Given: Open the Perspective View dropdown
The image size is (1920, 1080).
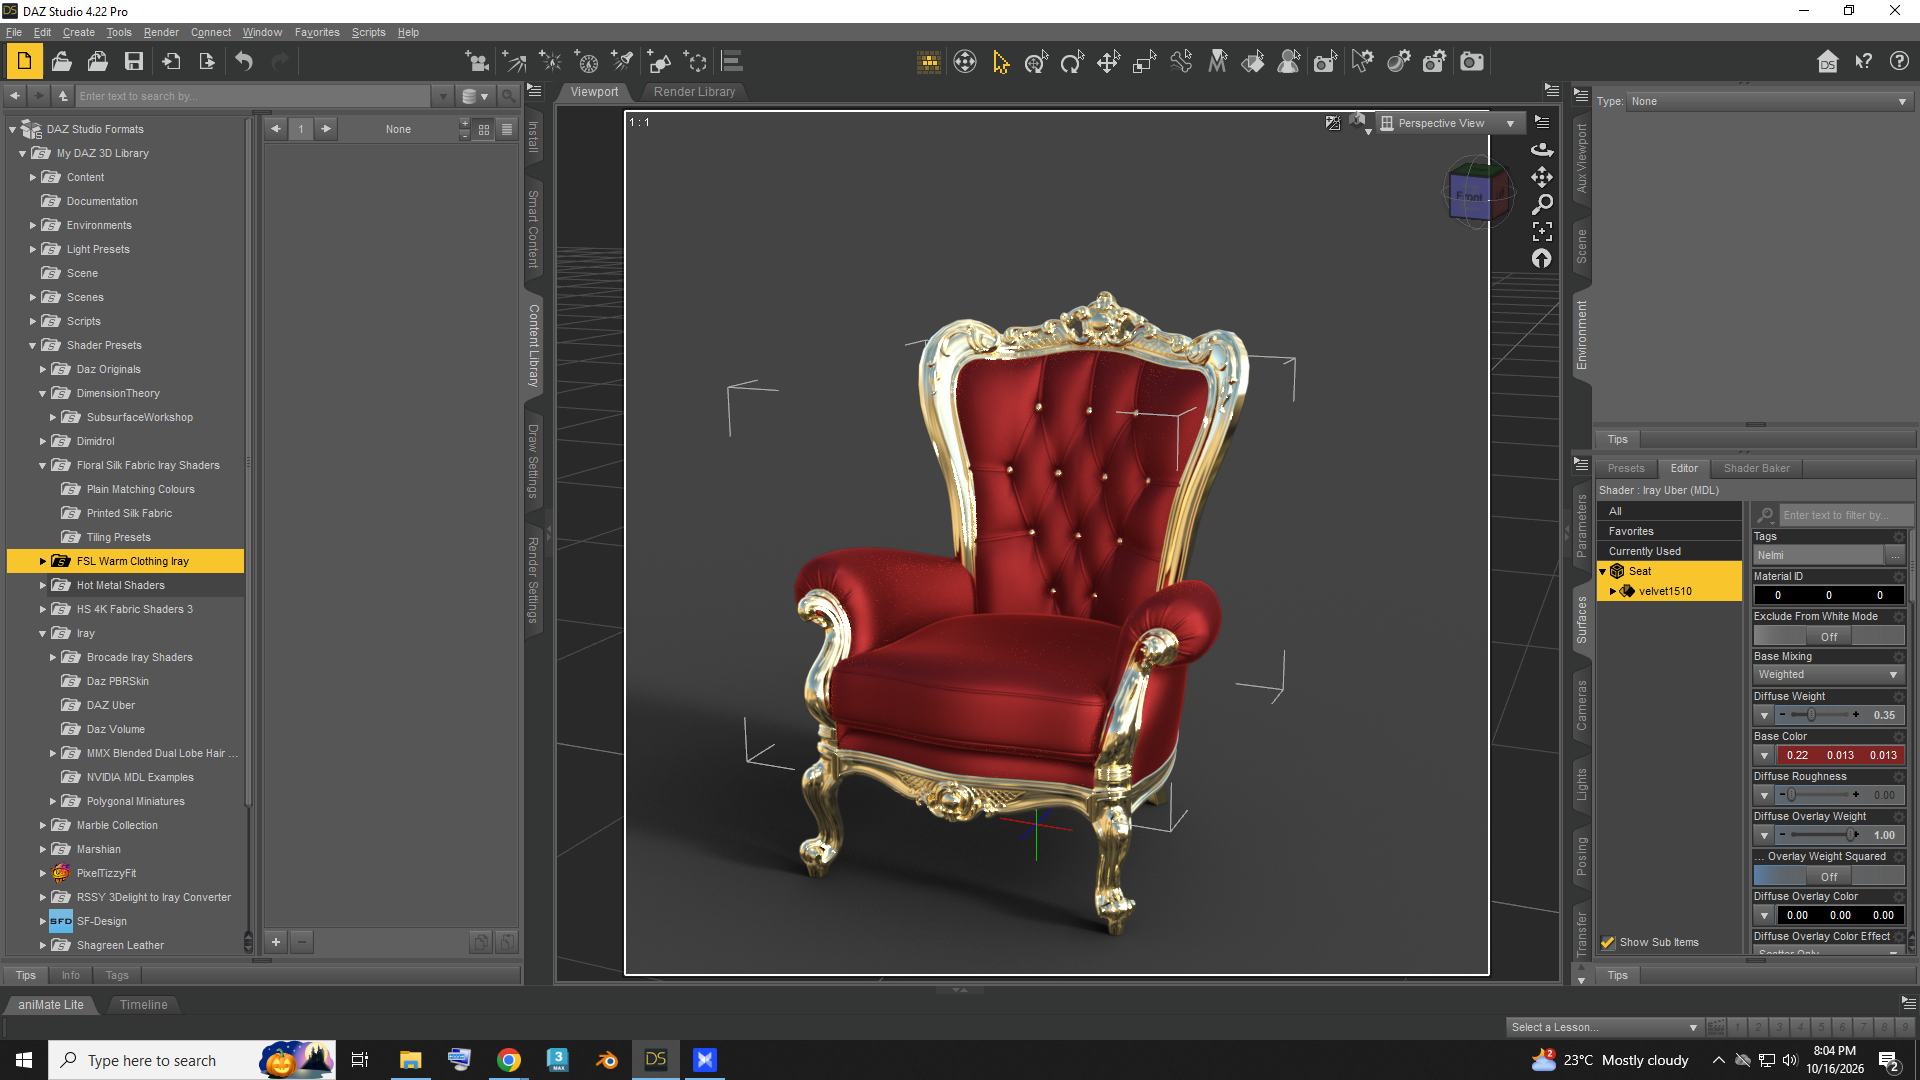Looking at the screenshot, I should click(x=1450, y=123).
